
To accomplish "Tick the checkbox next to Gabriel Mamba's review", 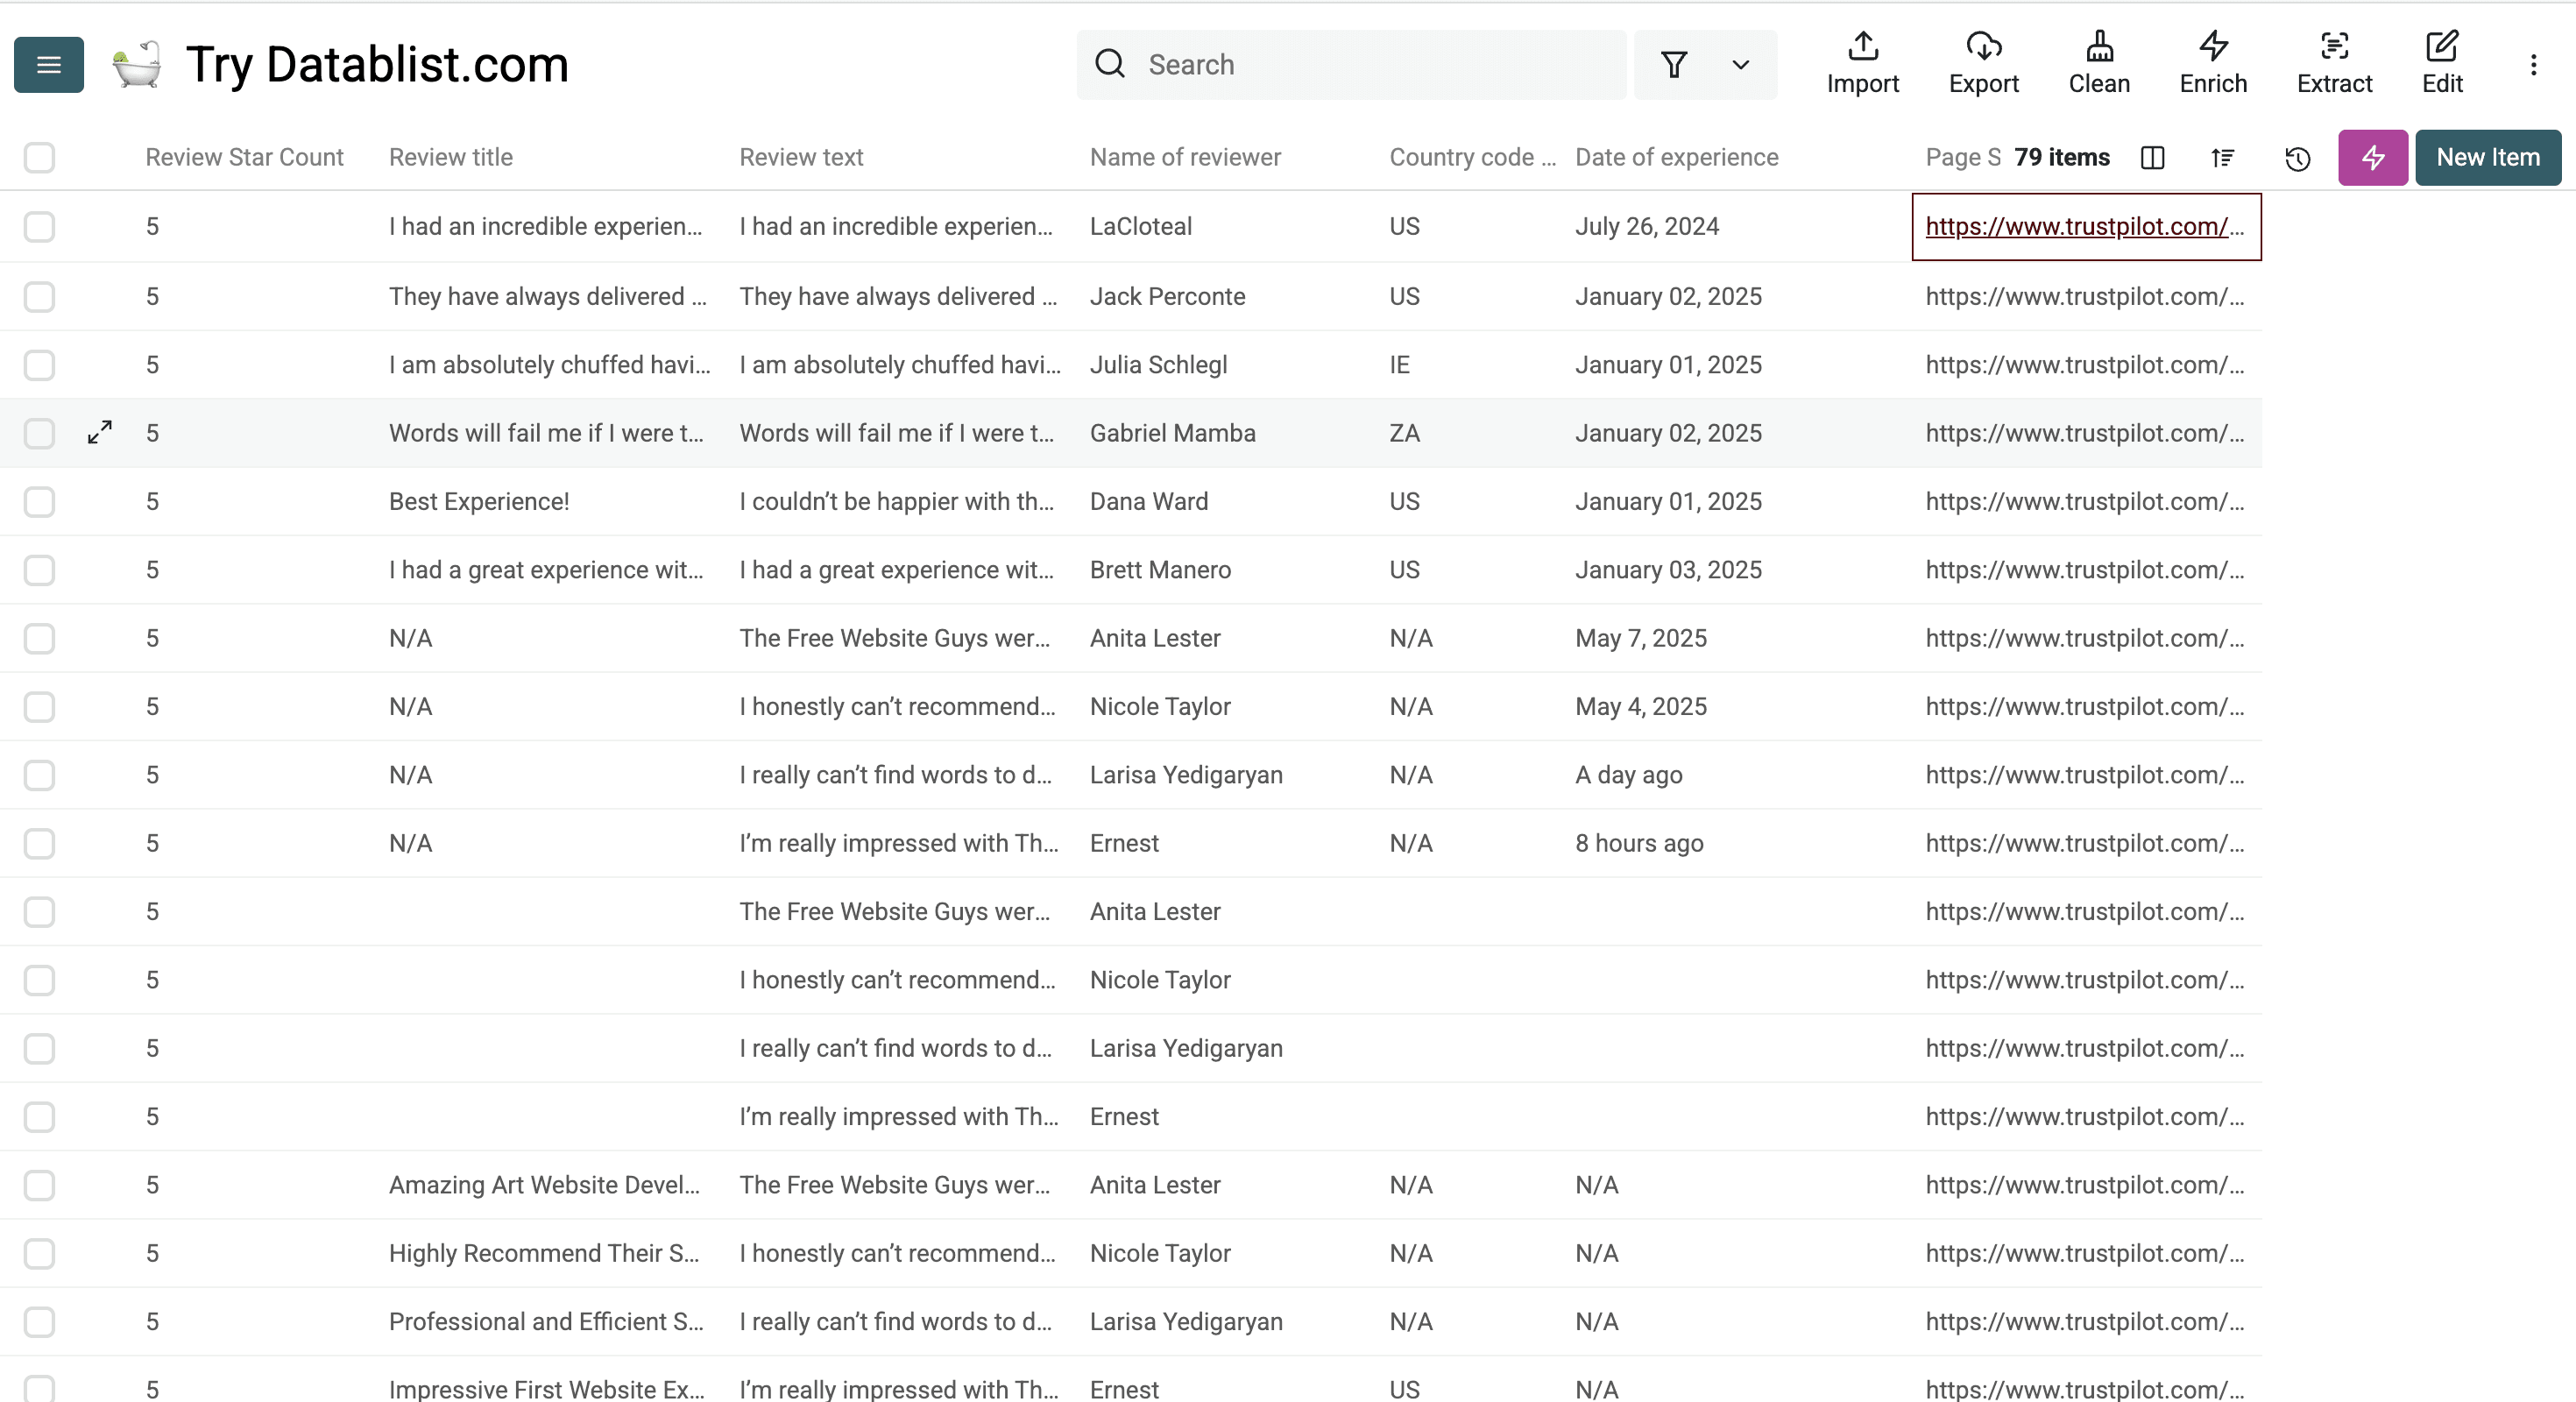I will [x=39, y=433].
